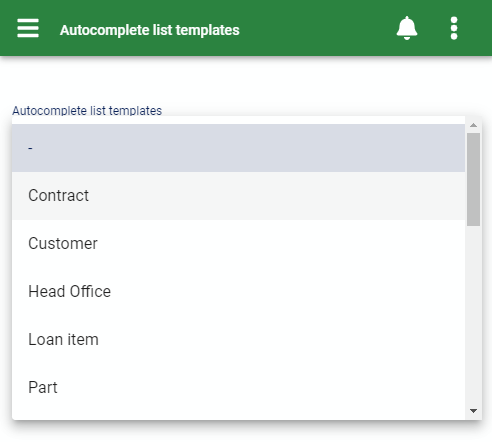Image resolution: width=492 pixels, height=442 pixels.
Task: Click empty page area below dropdown list
Action: point(246,432)
